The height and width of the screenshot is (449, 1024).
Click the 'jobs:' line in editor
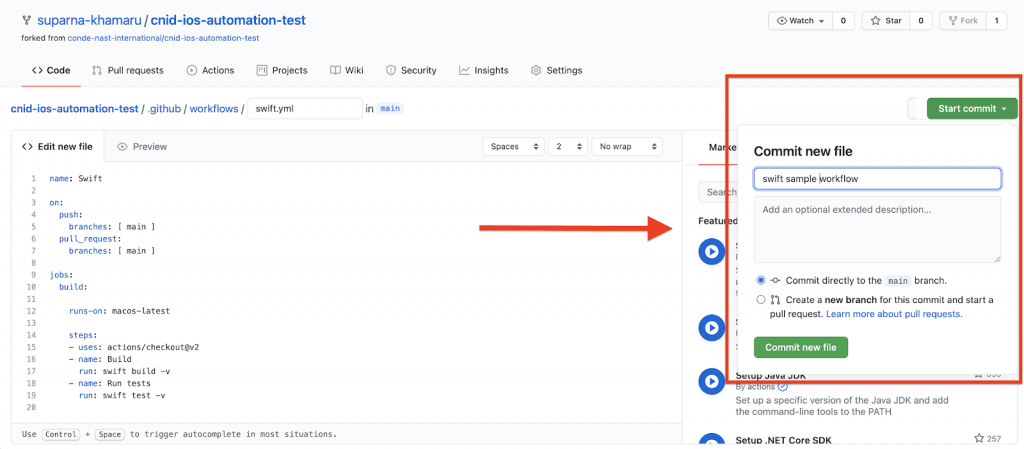coord(61,275)
